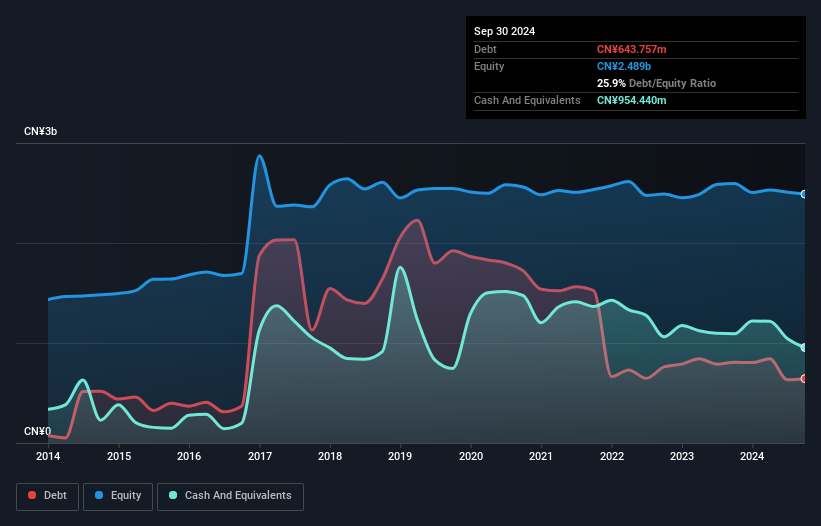Screen dimensions: 821x526
Task: Click the 2015 x-axis label
Action: [119, 456]
